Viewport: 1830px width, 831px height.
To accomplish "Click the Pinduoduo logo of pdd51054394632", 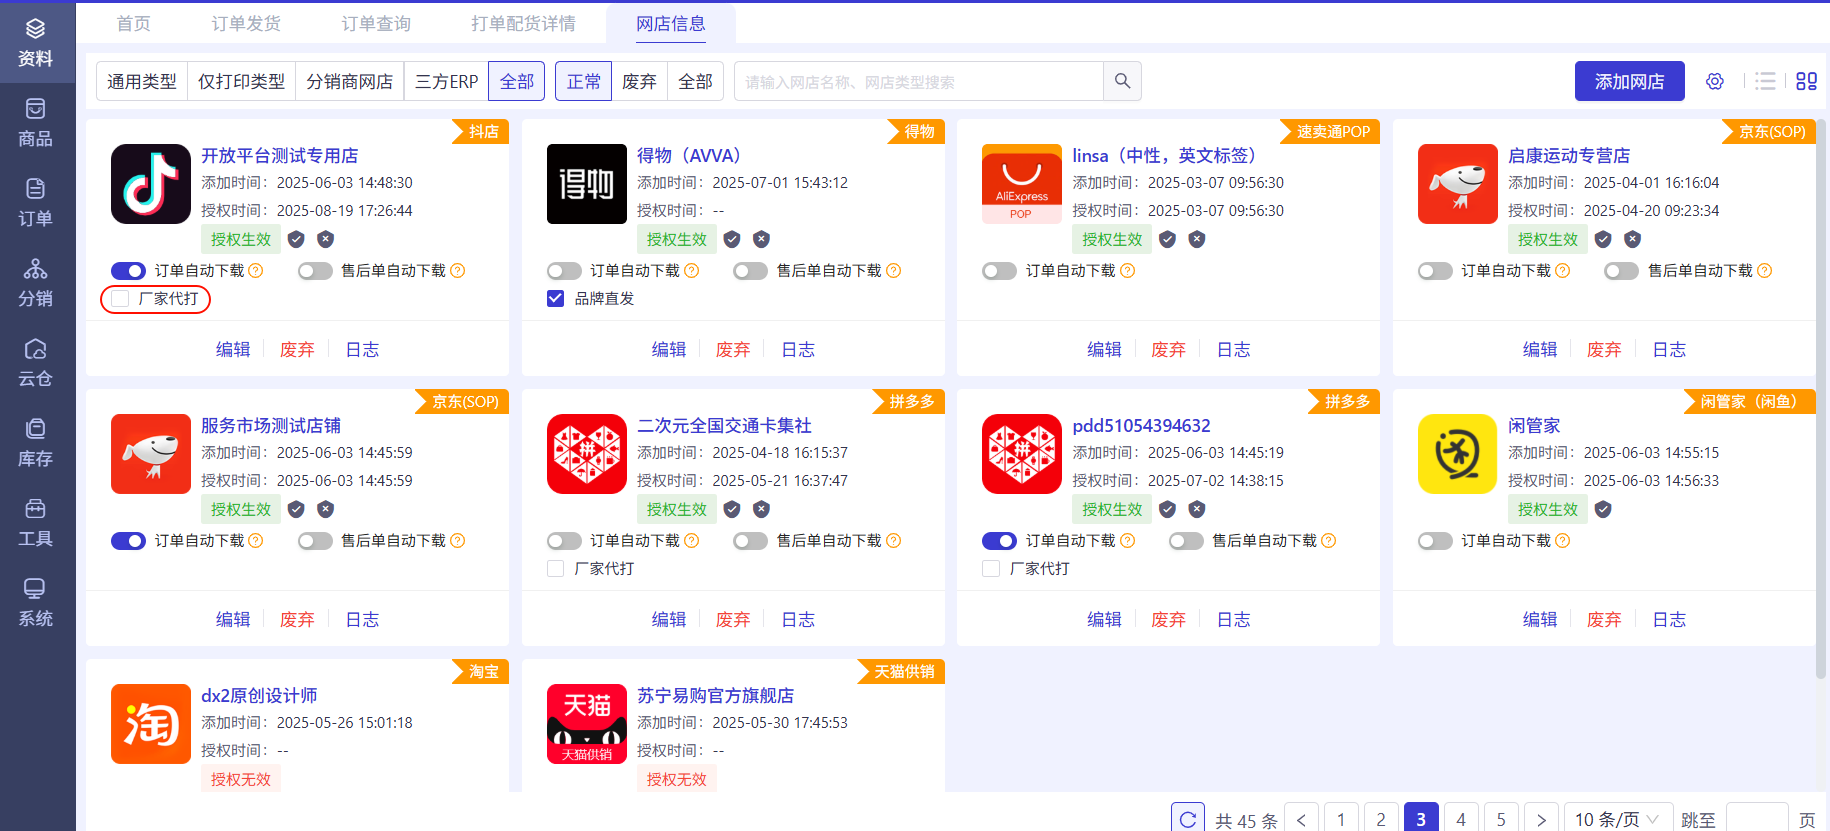I will pos(1022,454).
